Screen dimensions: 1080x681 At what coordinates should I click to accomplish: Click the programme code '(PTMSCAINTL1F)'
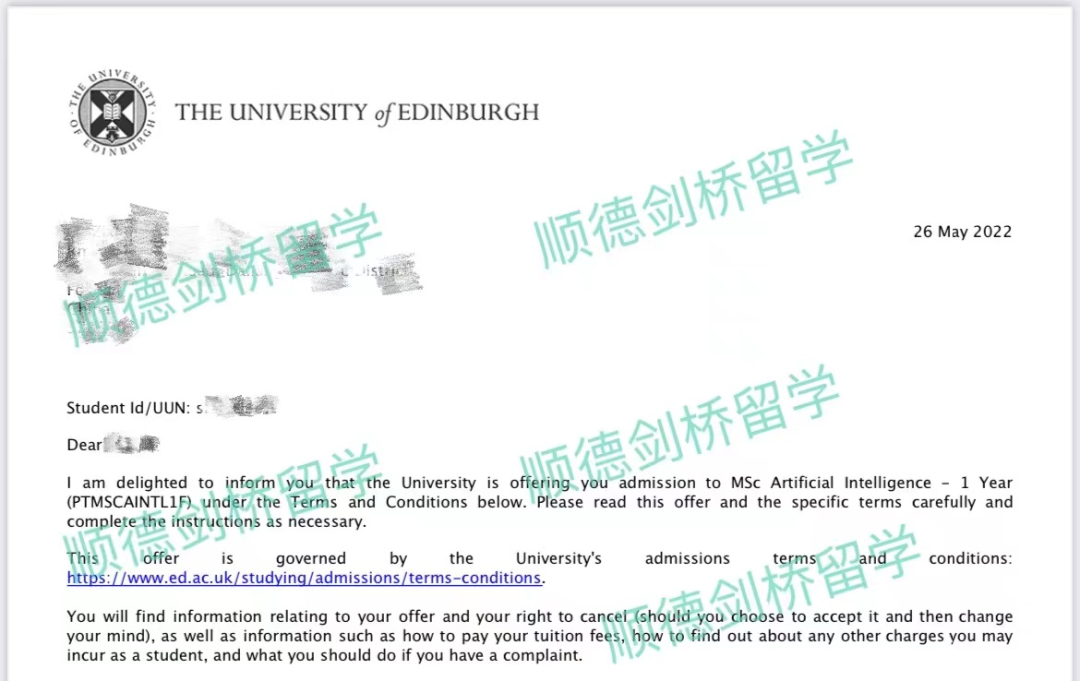(x=129, y=502)
